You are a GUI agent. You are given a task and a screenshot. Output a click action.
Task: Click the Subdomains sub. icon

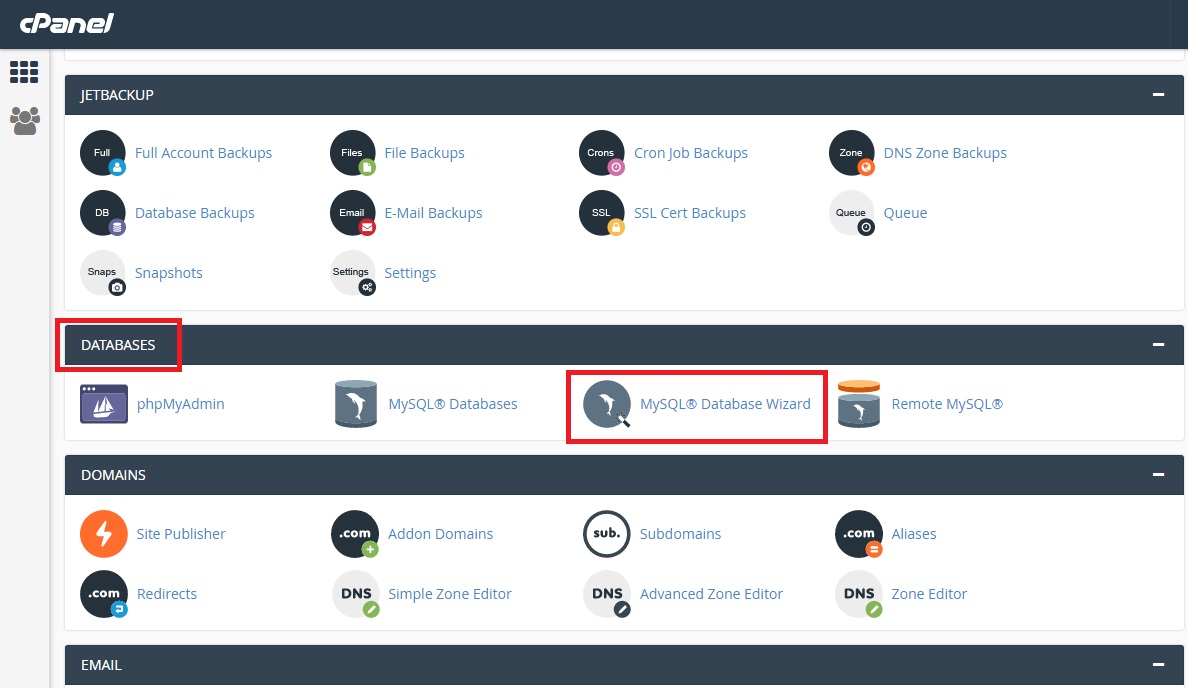tap(607, 534)
